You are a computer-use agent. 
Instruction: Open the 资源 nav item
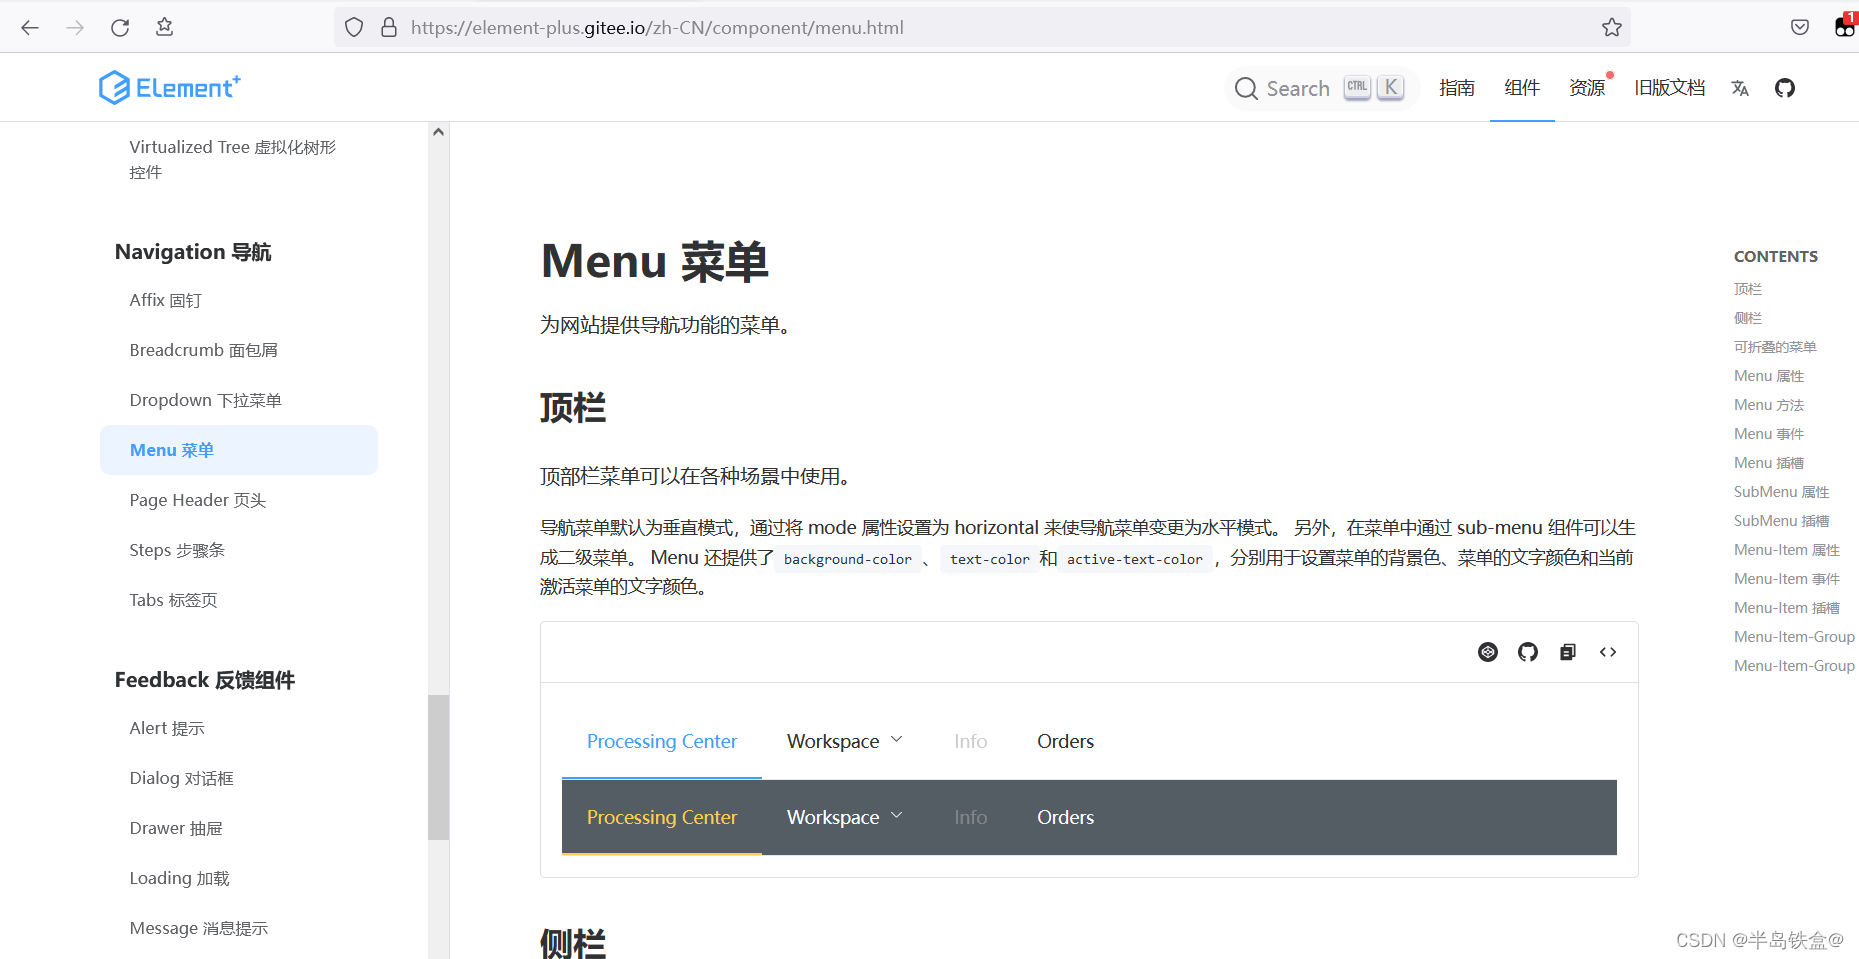(x=1587, y=88)
